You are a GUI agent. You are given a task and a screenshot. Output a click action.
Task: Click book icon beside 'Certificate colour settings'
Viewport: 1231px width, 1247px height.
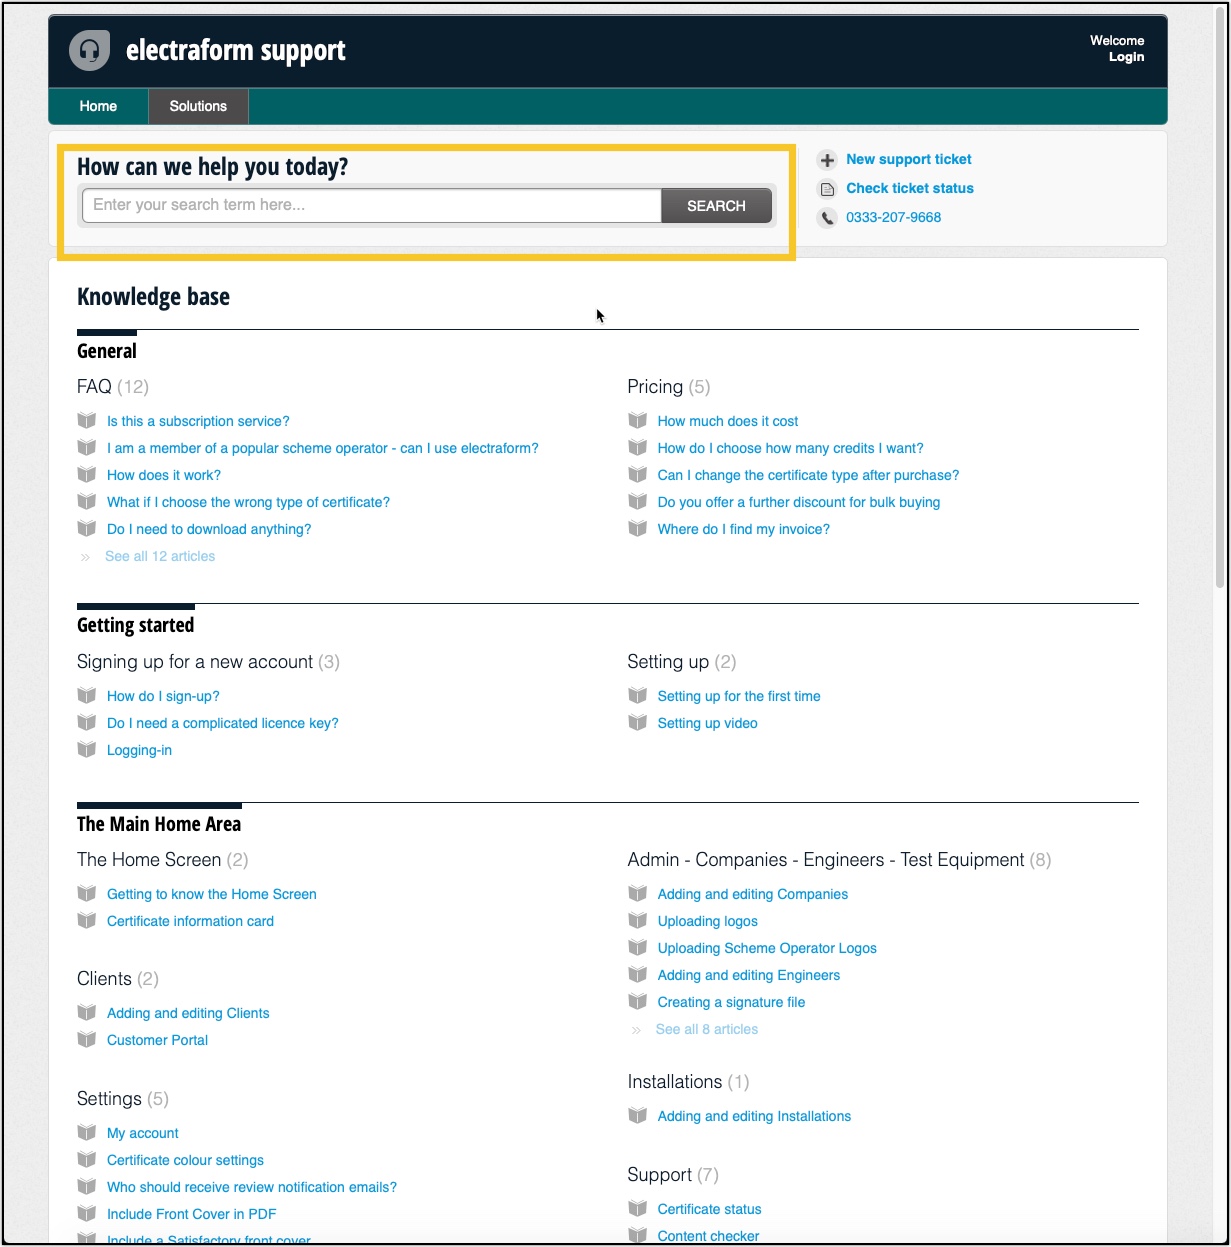pos(87,1159)
